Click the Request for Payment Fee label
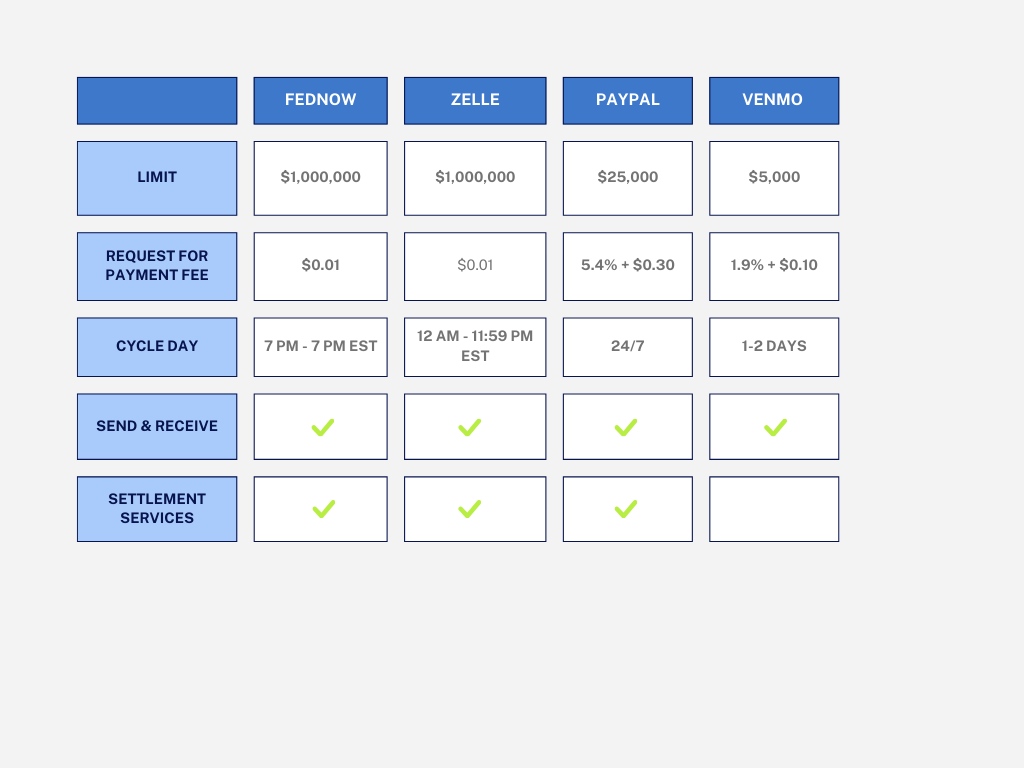1024x768 pixels. 157,266
